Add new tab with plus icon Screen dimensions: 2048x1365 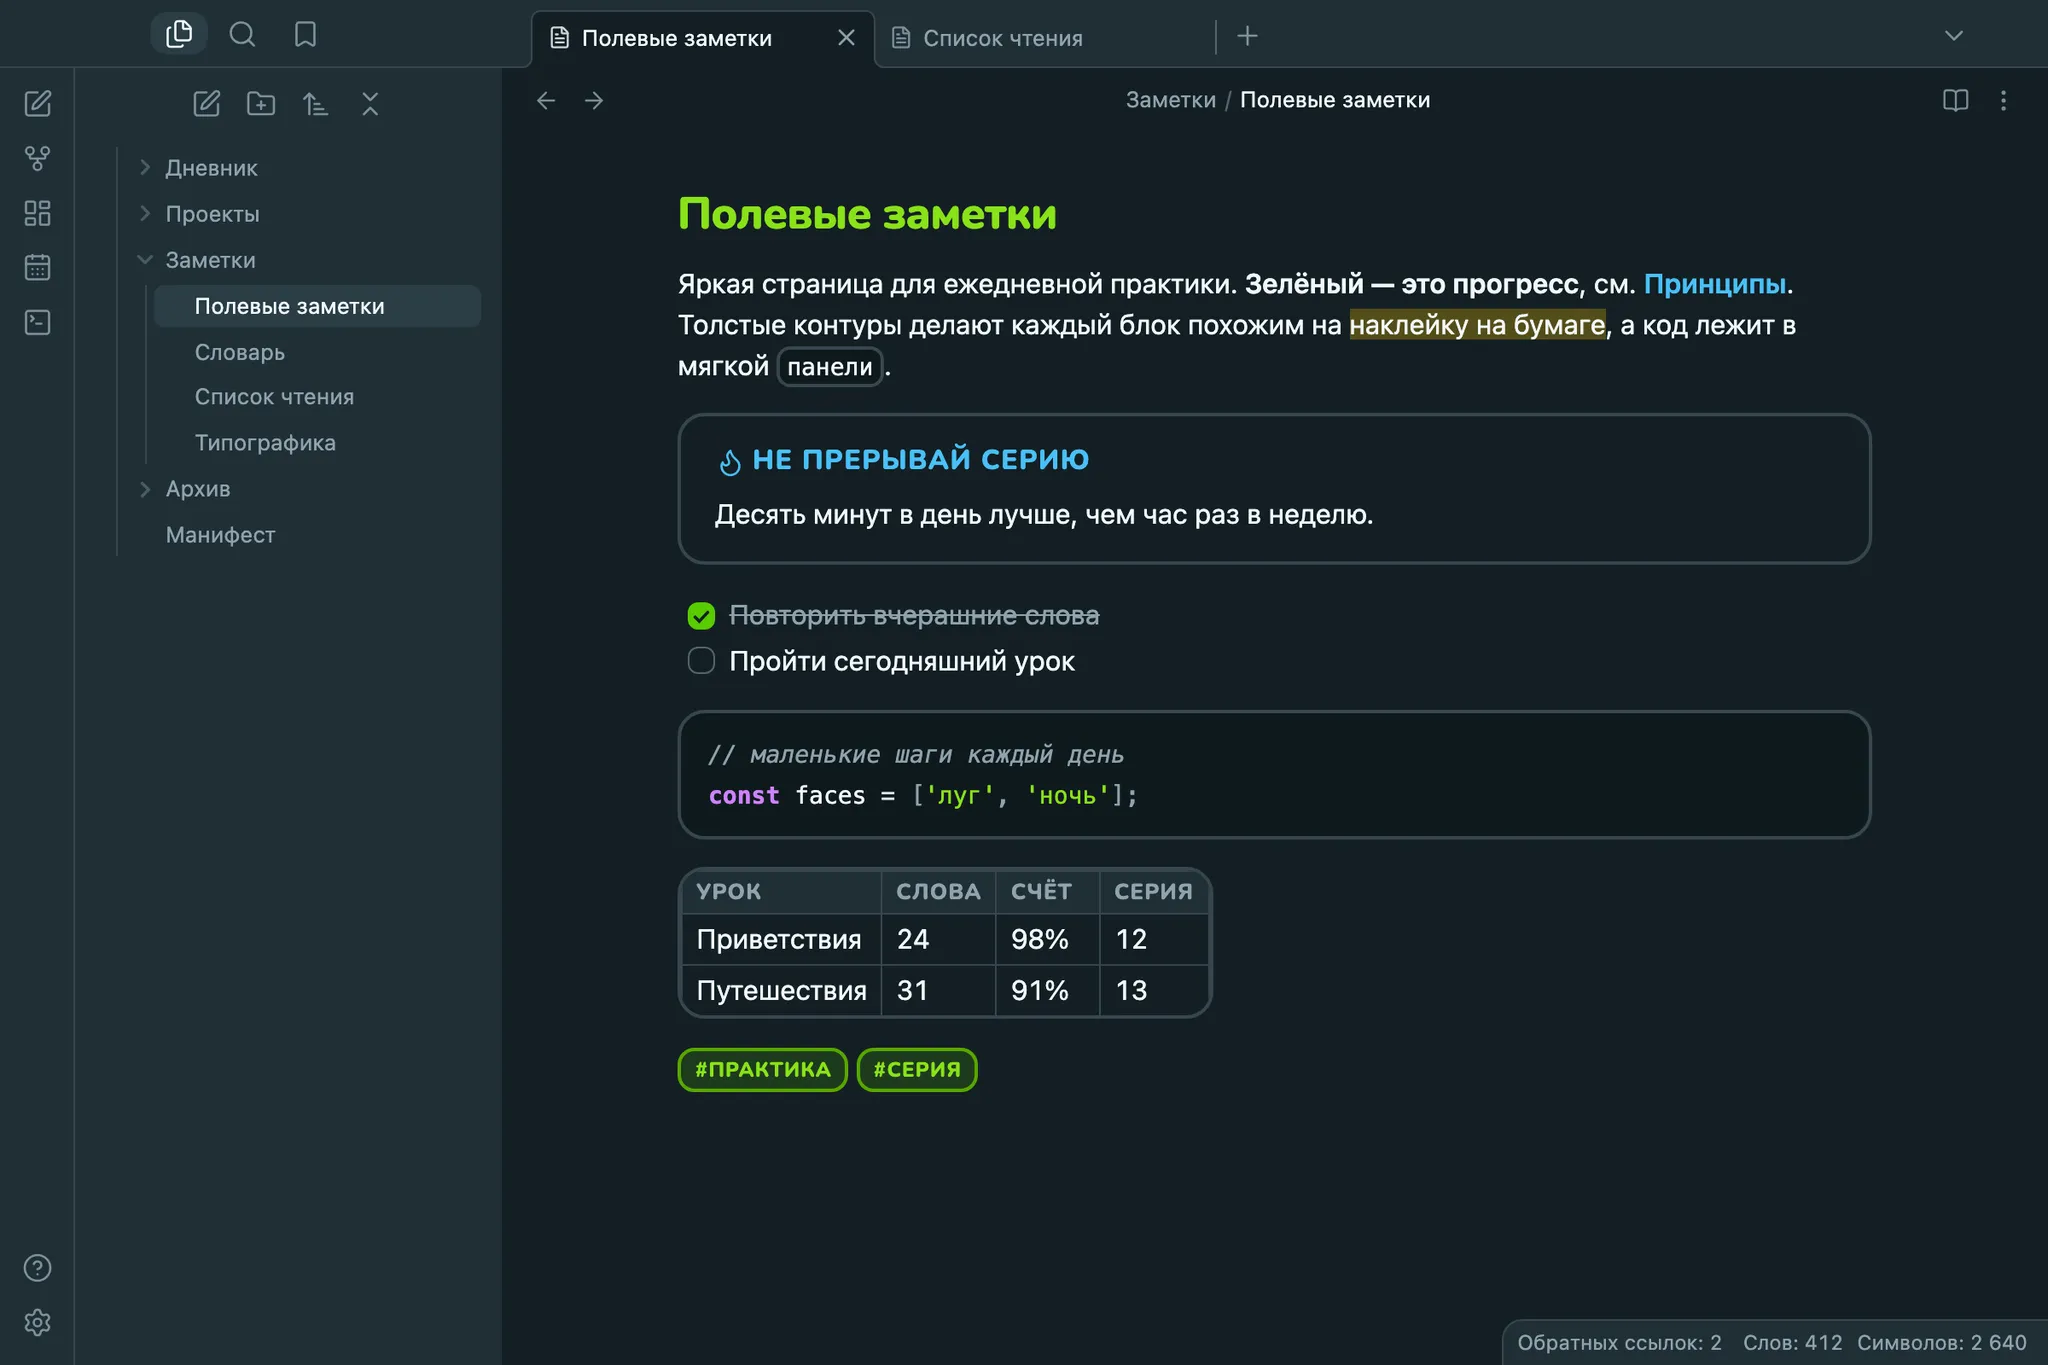pos(1247,37)
